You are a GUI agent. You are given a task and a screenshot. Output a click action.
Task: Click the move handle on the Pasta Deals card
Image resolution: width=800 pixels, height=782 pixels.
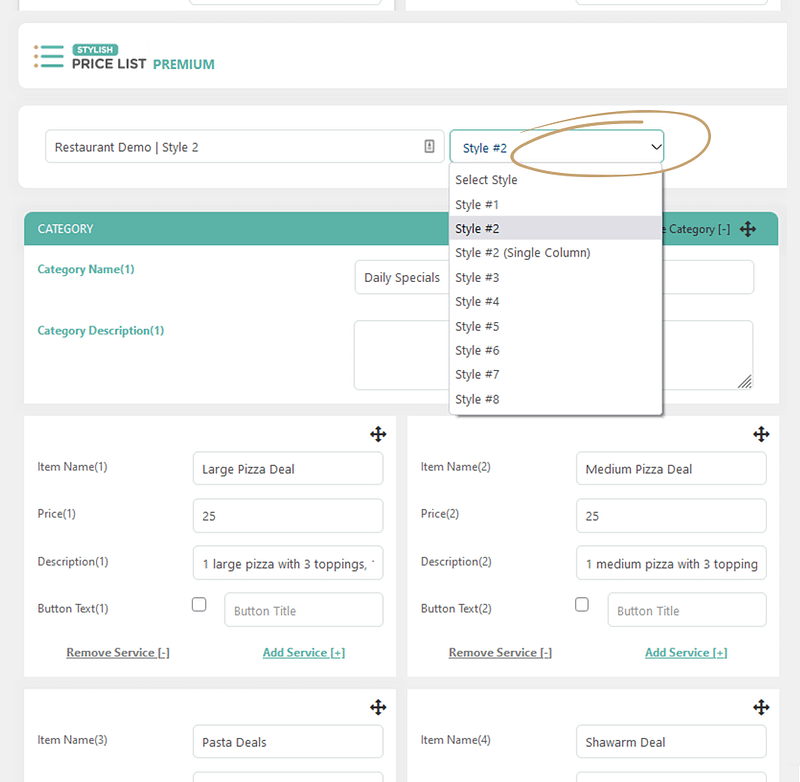378,707
